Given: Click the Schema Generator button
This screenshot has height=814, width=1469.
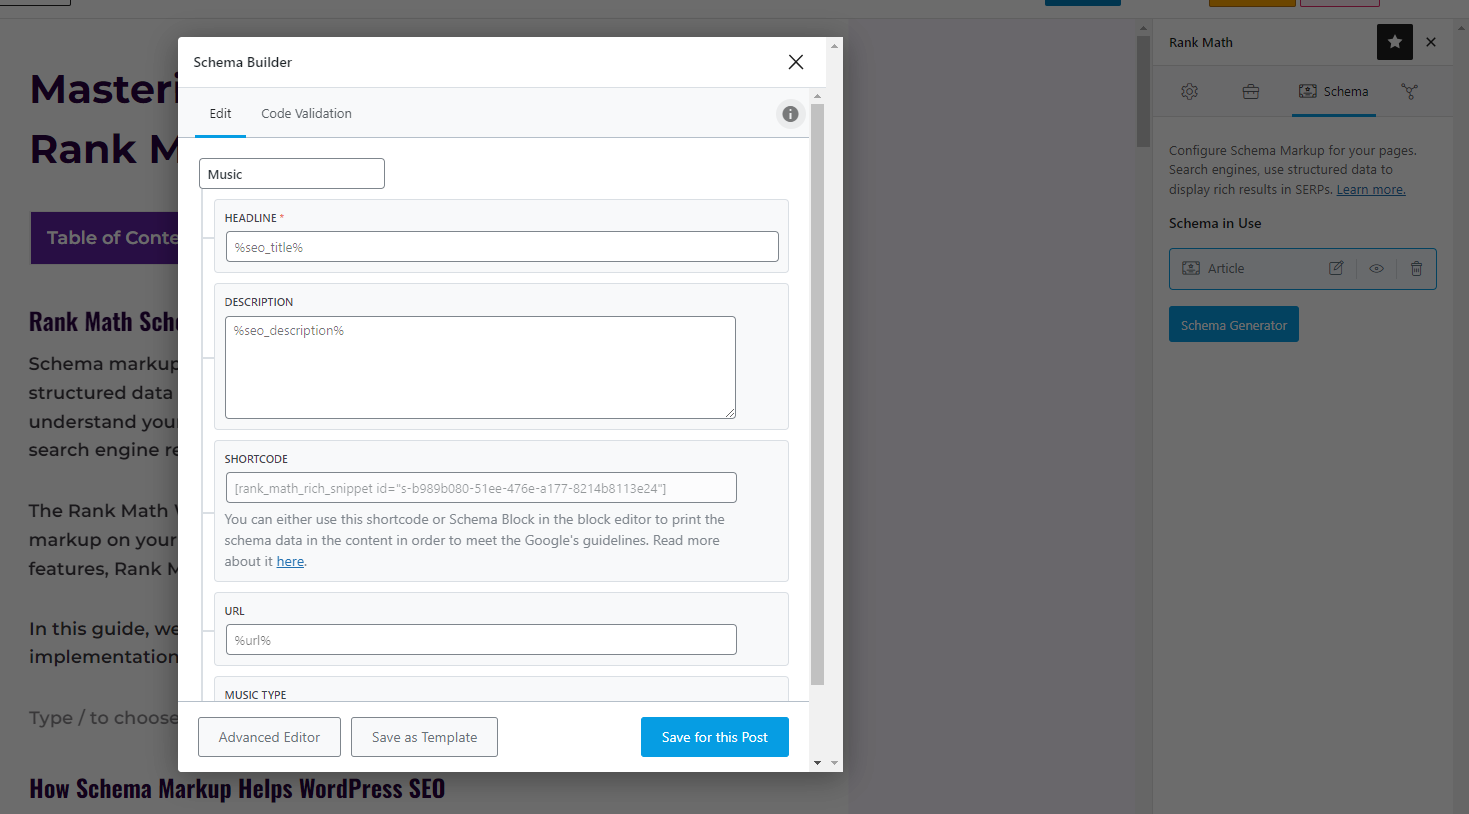Looking at the screenshot, I should (x=1233, y=325).
